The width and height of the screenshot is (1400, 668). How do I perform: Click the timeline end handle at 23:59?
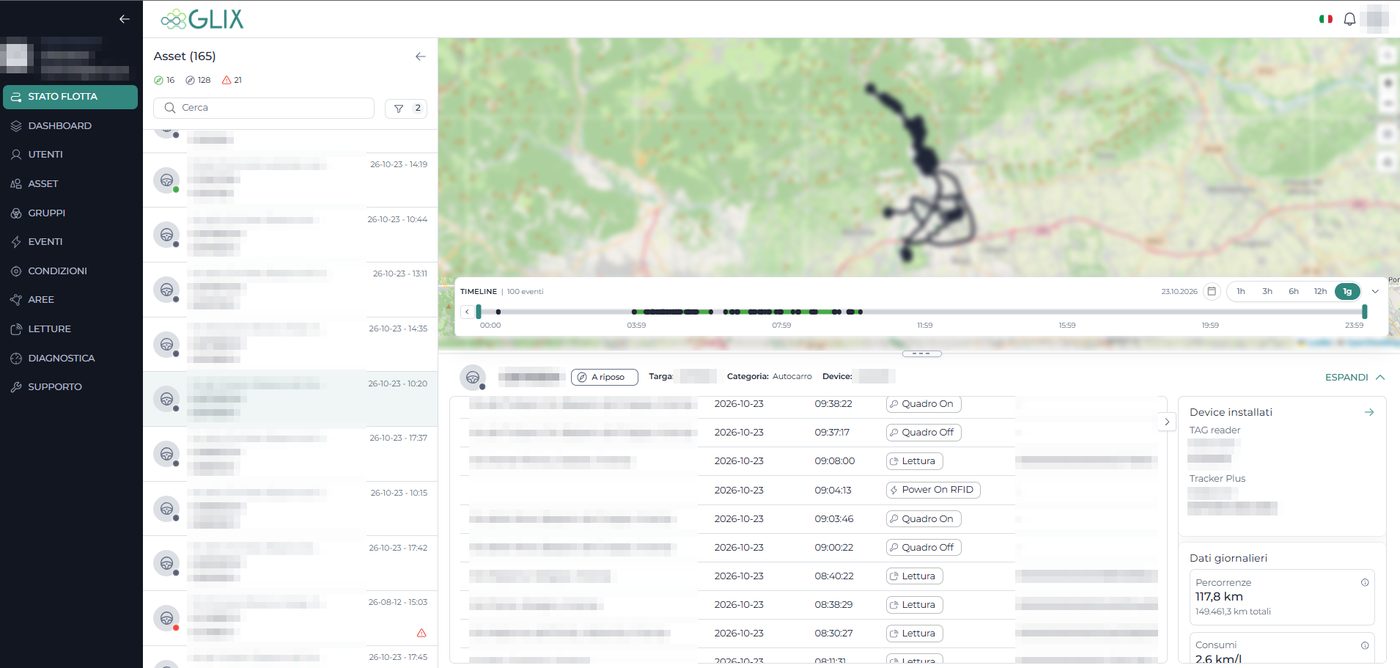(1364, 312)
